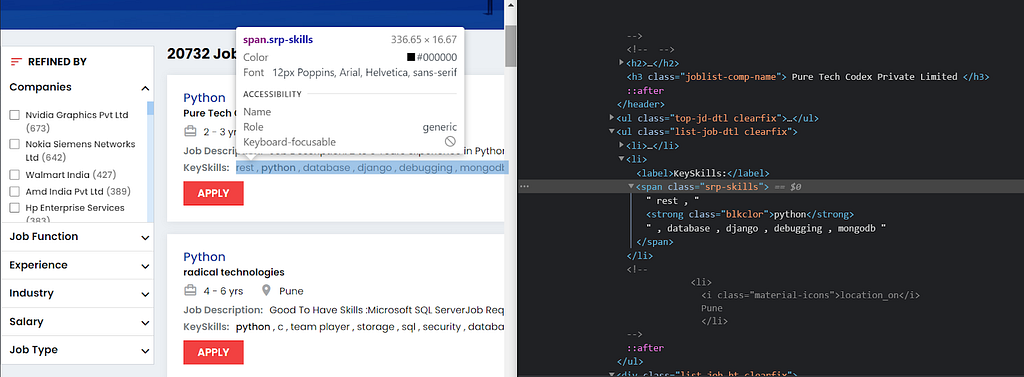Image resolution: width=1024 pixels, height=377 pixels.
Task: Click the ellipsis beside the selected span row
Action: point(524,187)
